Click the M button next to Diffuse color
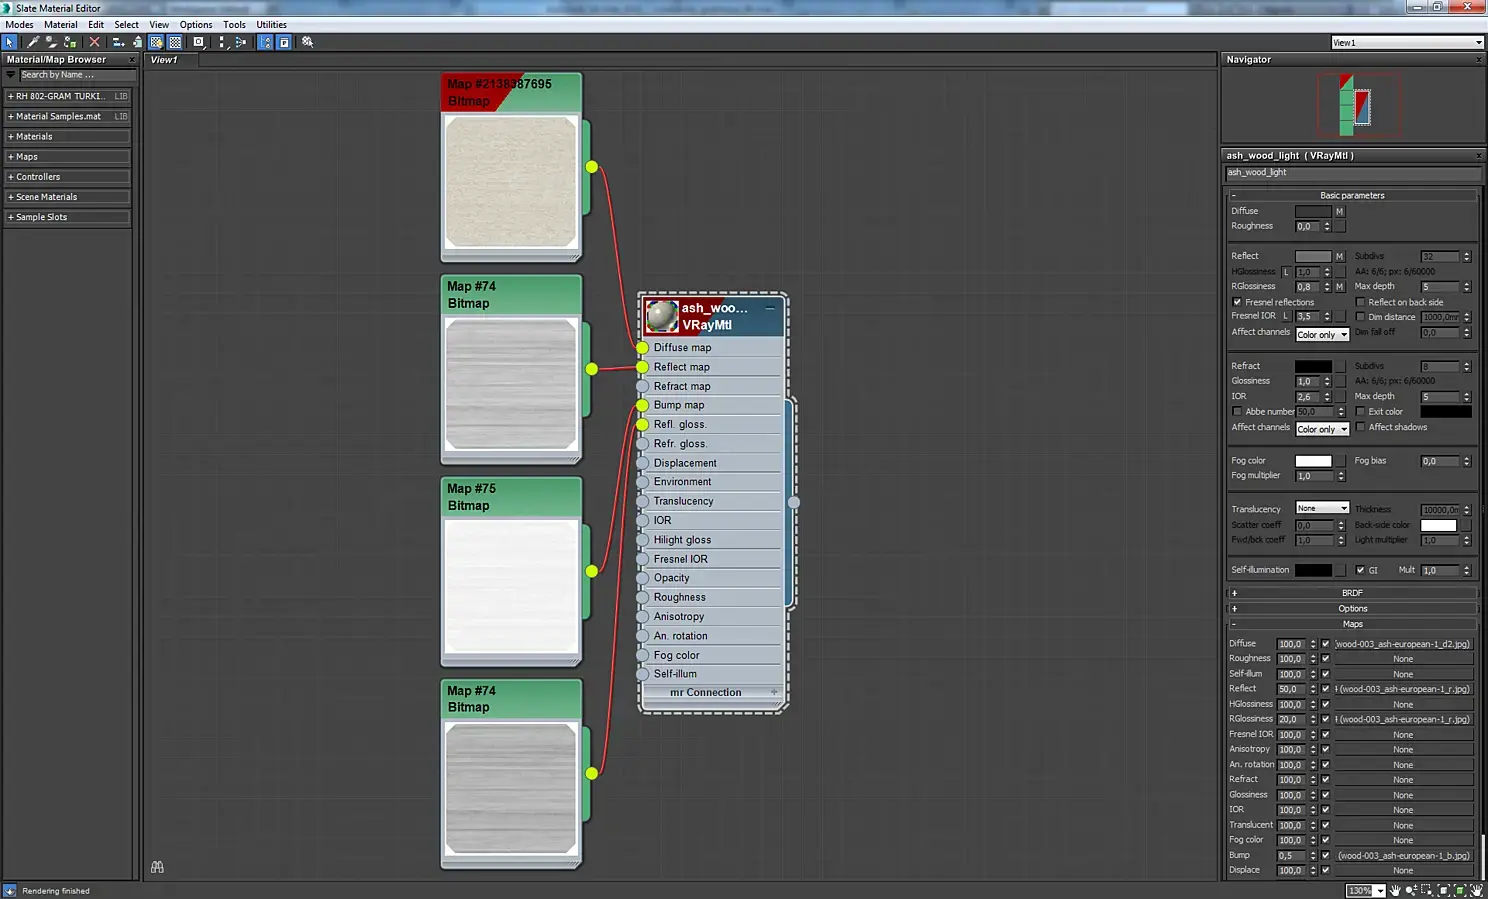 (1340, 211)
